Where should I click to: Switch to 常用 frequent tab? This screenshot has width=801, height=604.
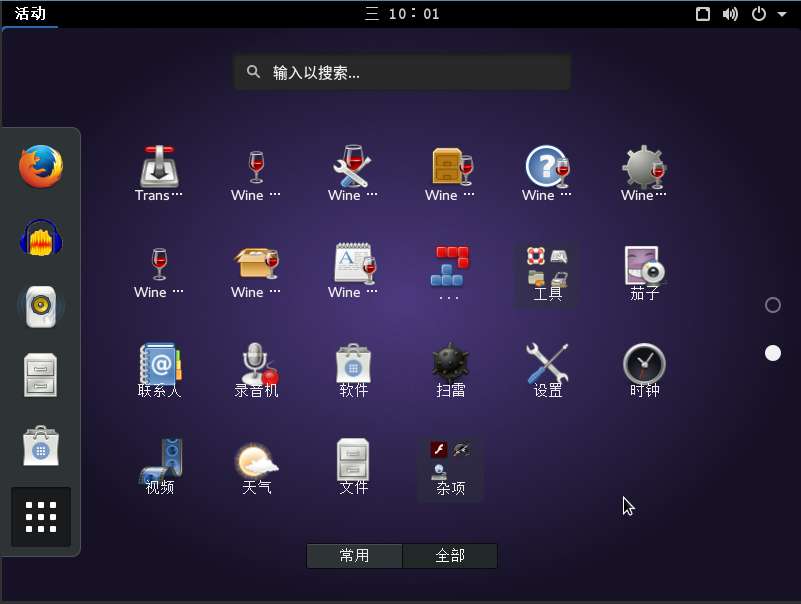pos(354,555)
